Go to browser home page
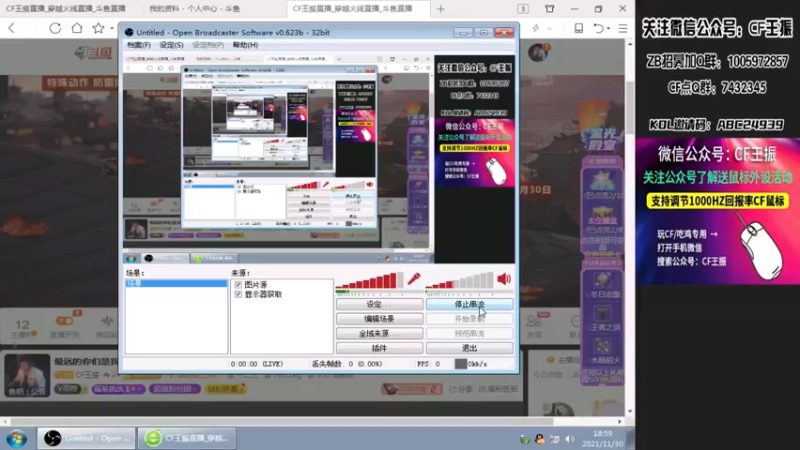 [x=77, y=28]
